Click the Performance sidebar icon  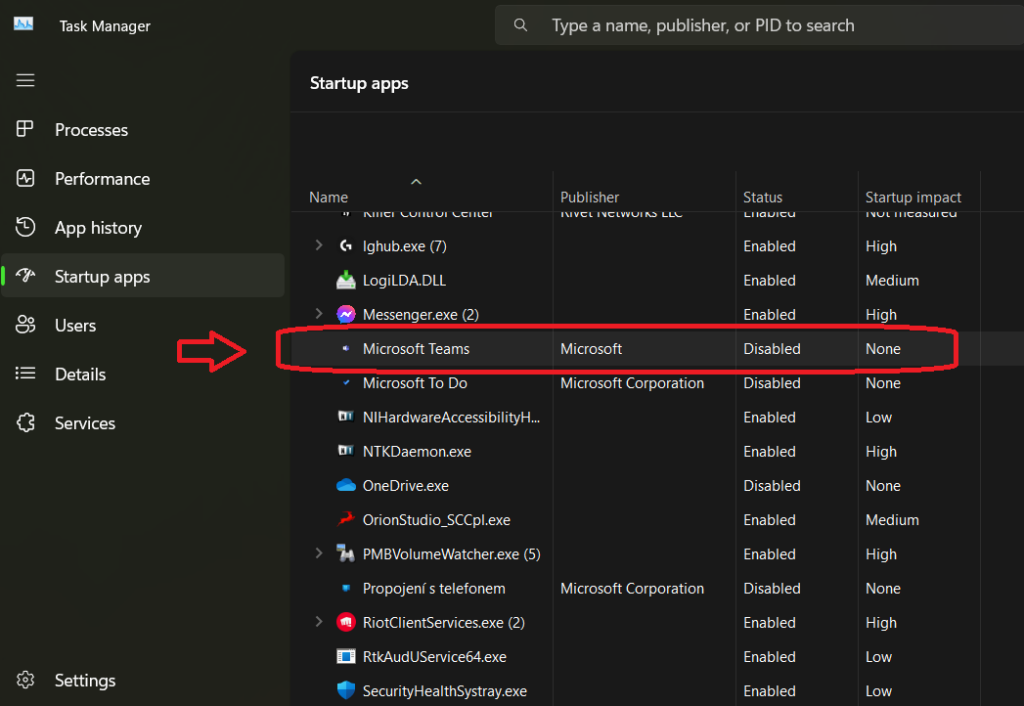25,178
